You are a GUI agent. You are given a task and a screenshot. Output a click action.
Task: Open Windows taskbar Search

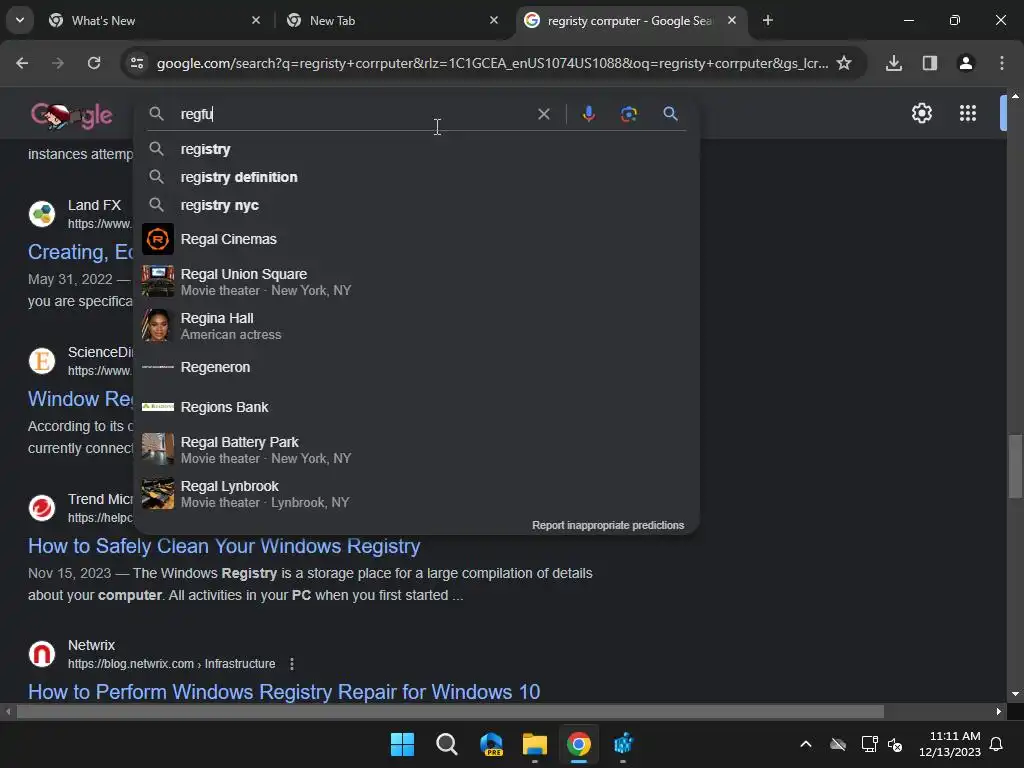click(x=447, y=744)
